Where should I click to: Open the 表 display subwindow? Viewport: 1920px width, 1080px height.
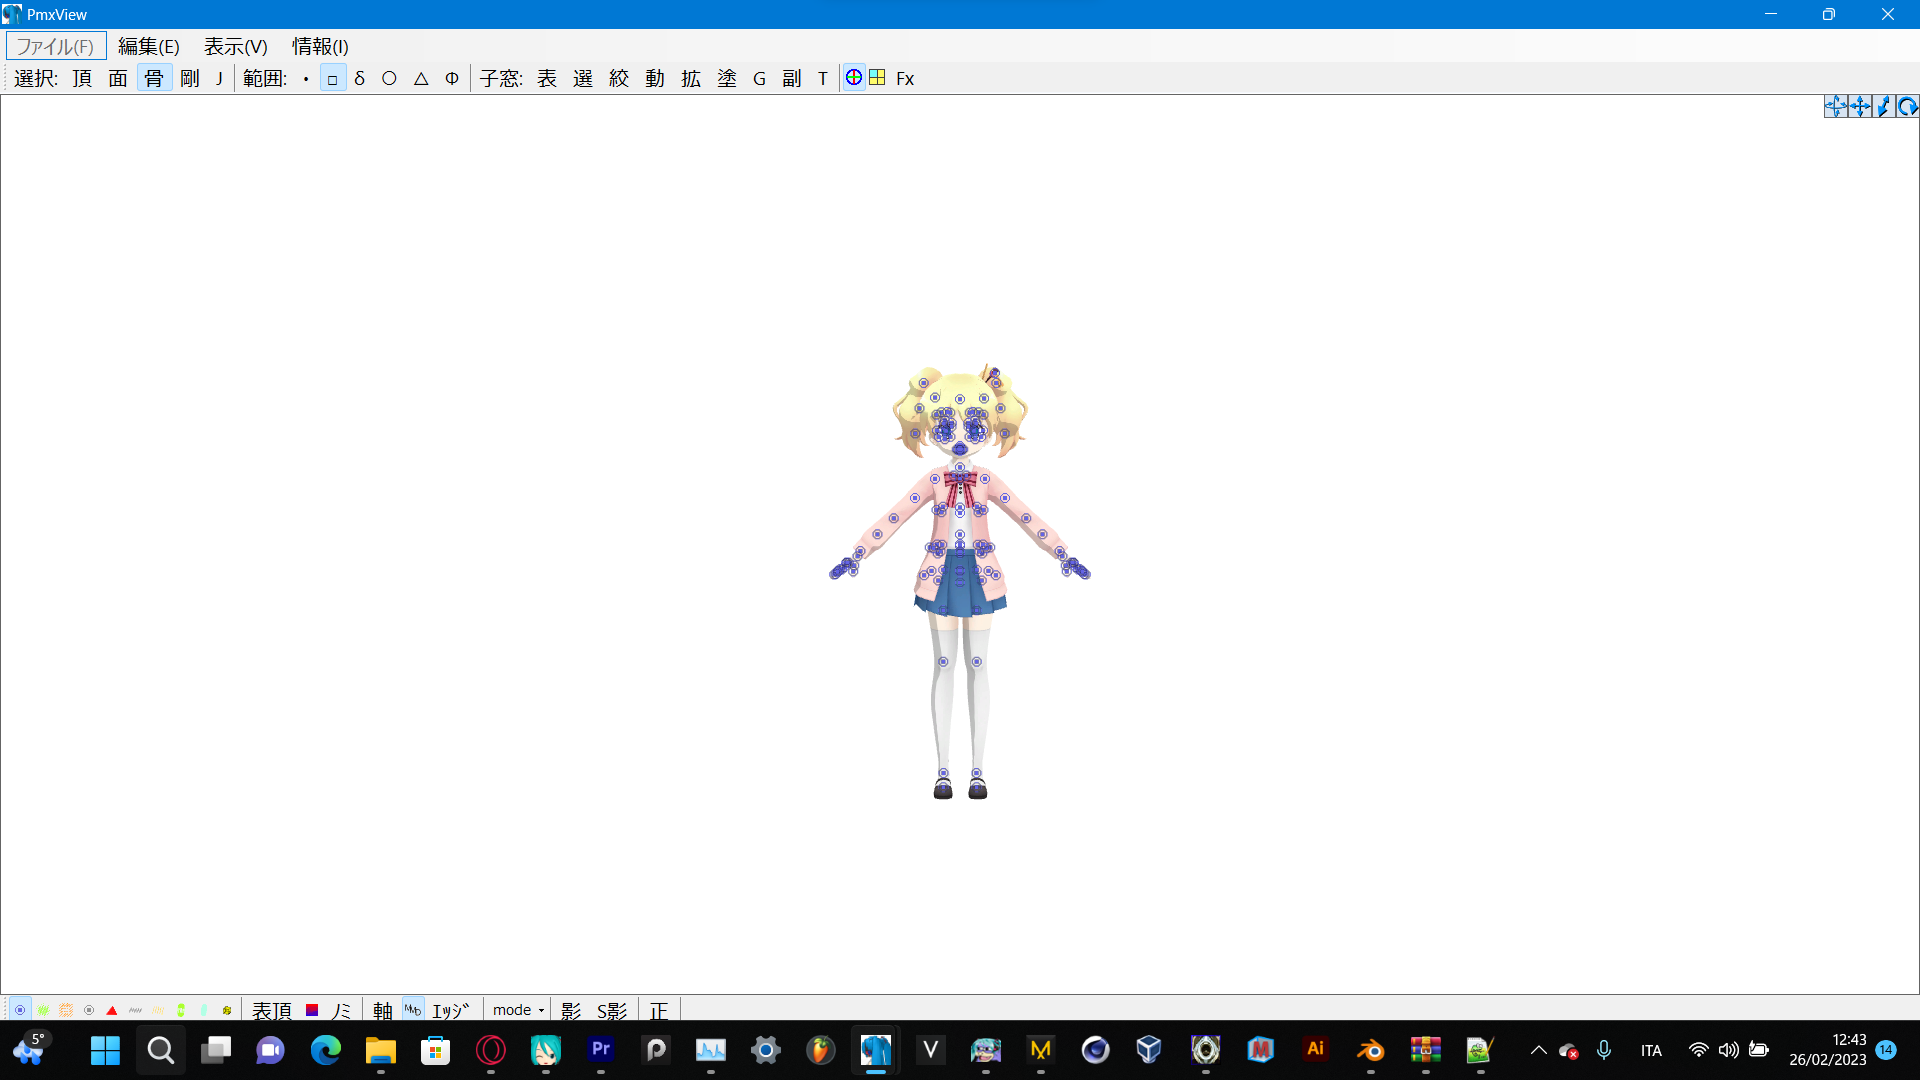tap(546, 78)
